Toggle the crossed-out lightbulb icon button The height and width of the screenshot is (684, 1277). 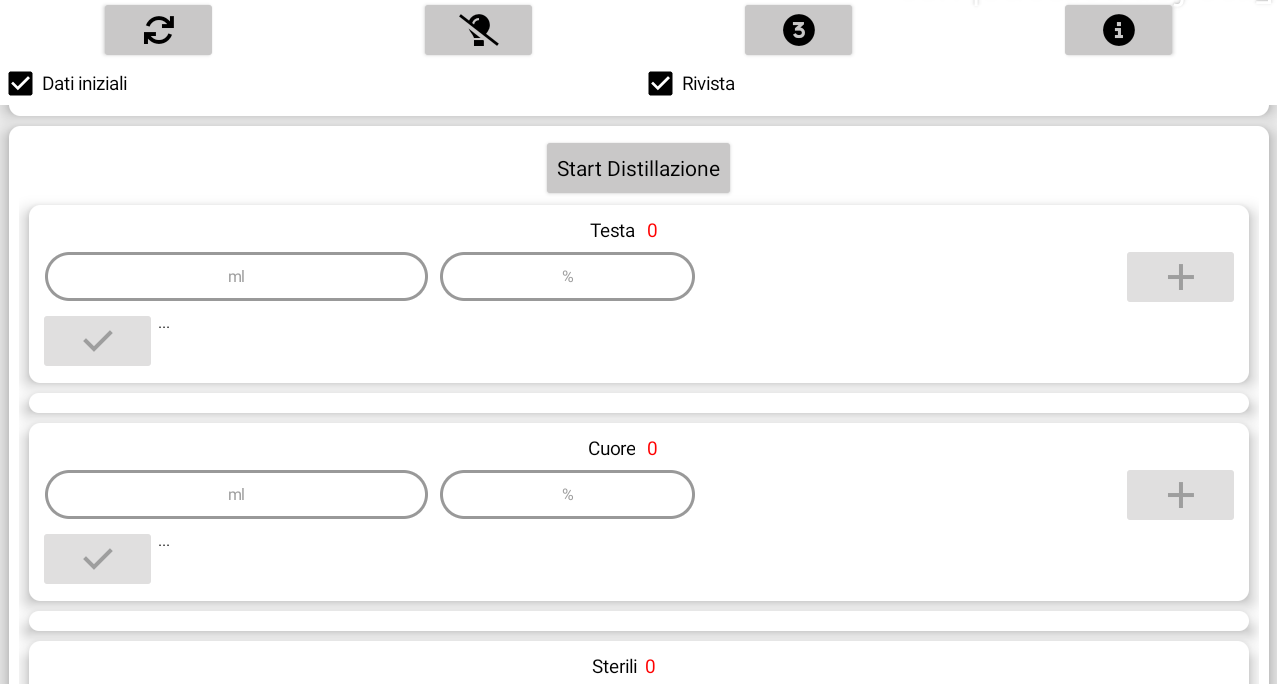478,30
